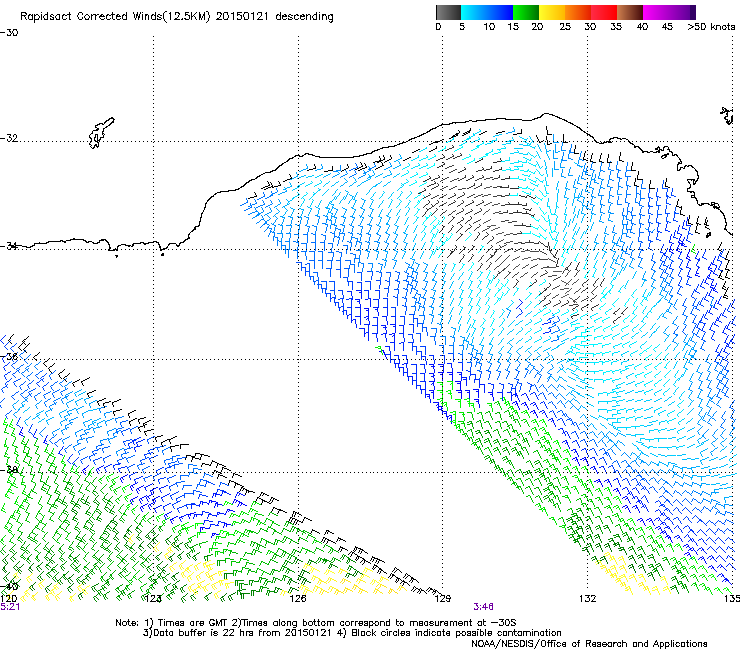Click the '129' longitude axis label
The height and width of the screenshot is (650, 740).
[x=442, y=599]
